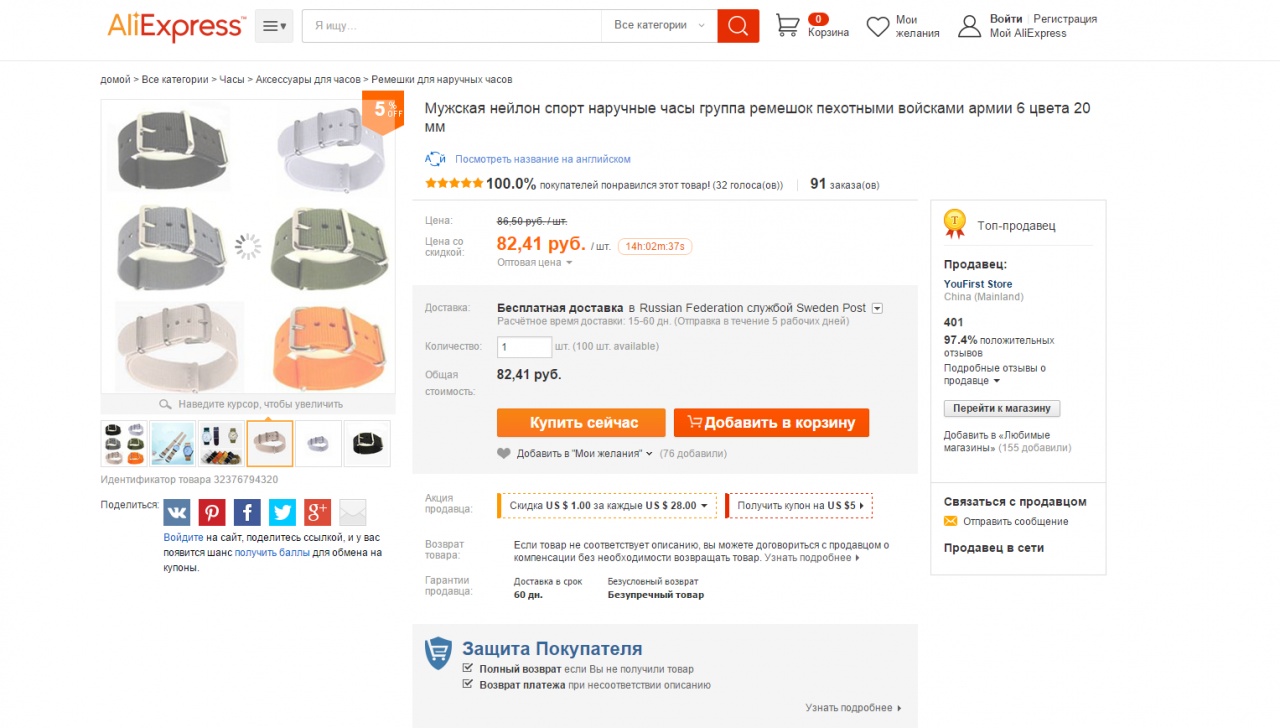Expand the 'Оптовая цена' option

click(535, 263)
